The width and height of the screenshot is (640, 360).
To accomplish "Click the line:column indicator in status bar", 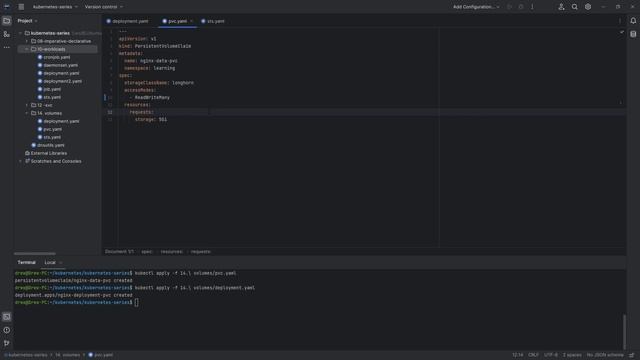I will click(x=517, y=355).
